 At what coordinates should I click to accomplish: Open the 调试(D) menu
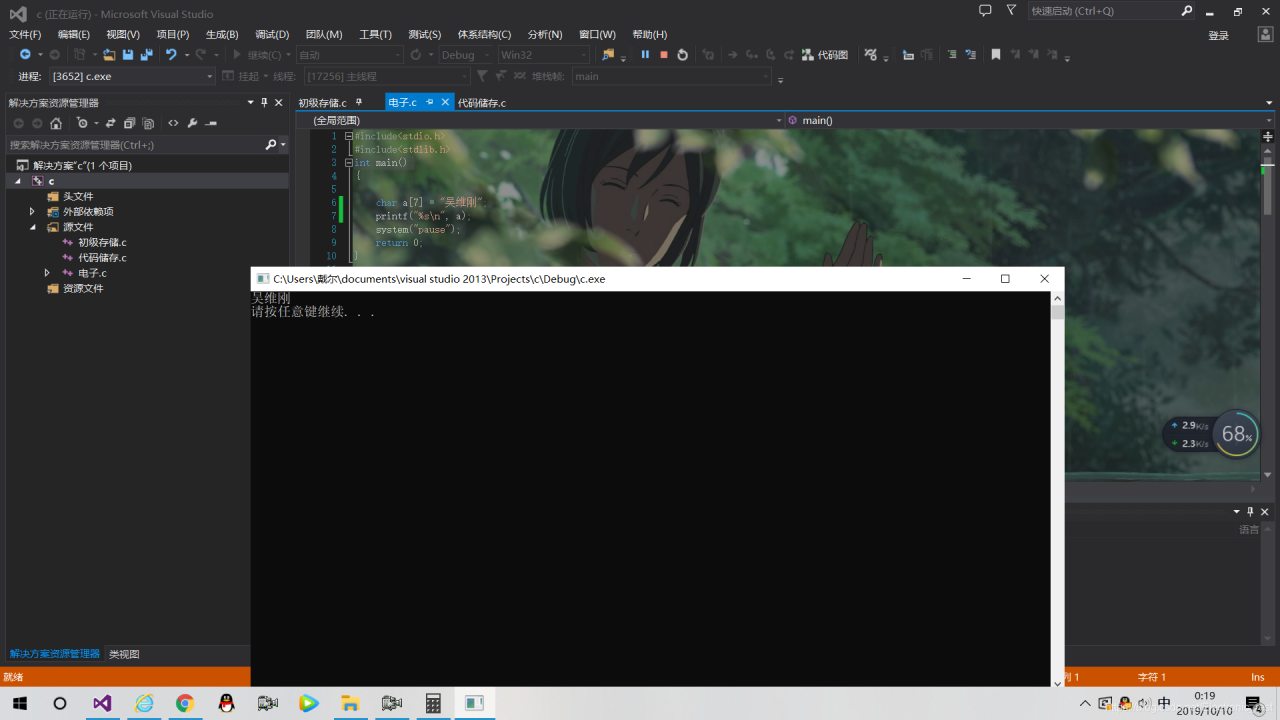tap(272, 34)
